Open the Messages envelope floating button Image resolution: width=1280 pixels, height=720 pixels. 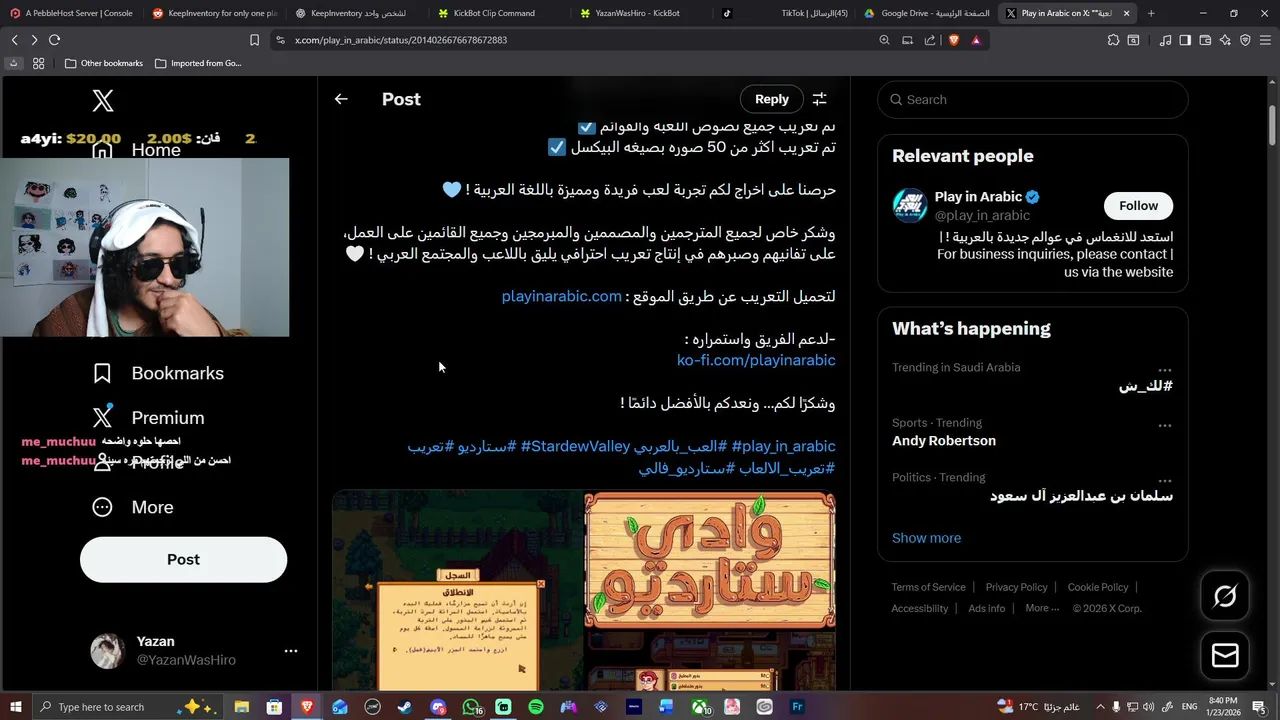click(x=1224, y=656)
